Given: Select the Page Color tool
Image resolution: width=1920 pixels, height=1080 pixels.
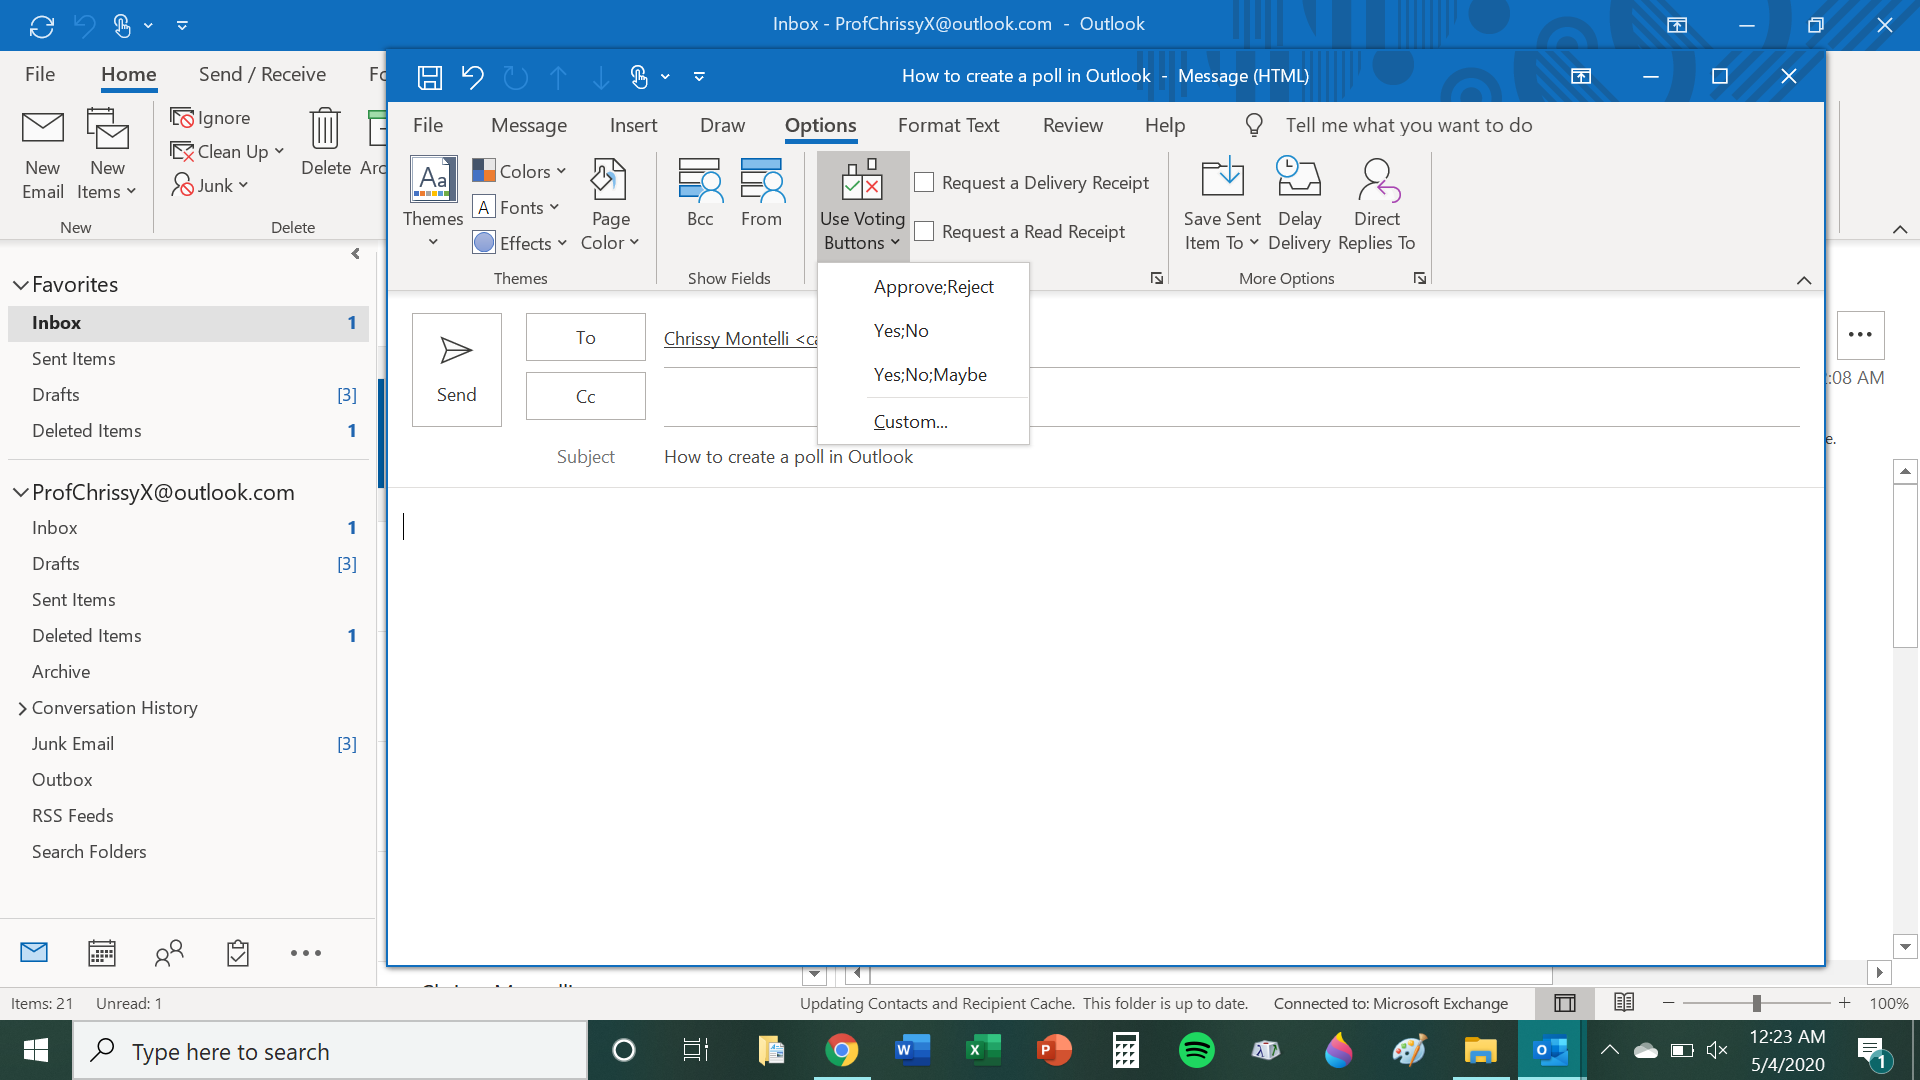Looking at the screenshot, I should click(x=609, y=203).
